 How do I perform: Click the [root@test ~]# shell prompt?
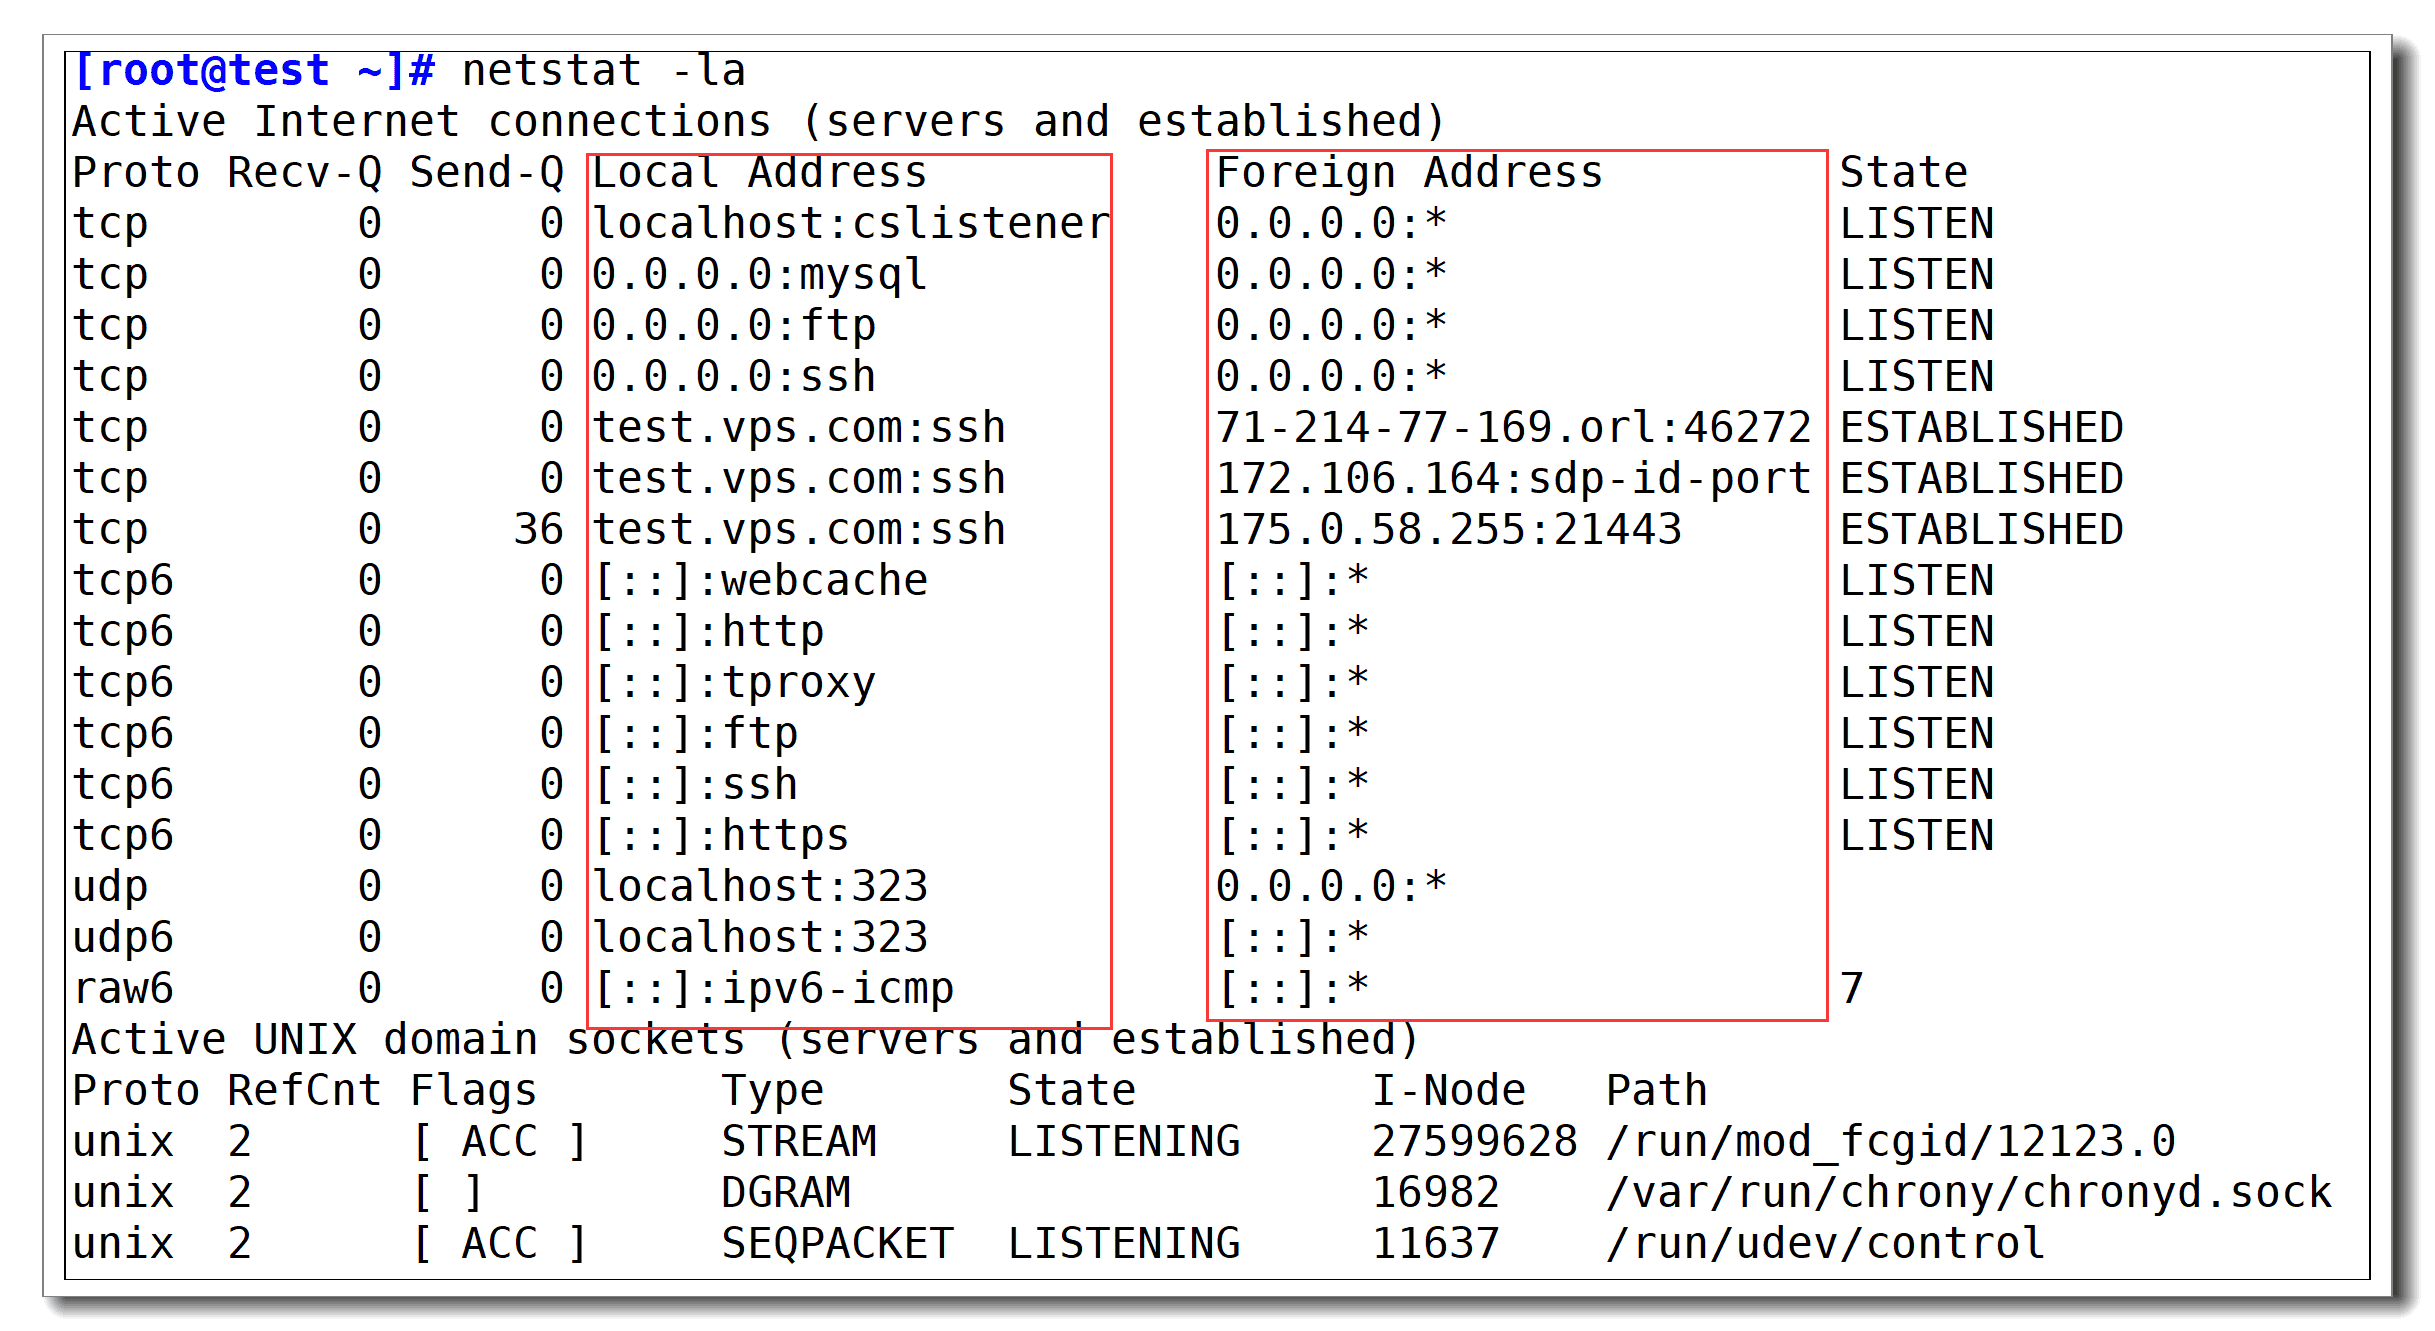coord(254,71)
